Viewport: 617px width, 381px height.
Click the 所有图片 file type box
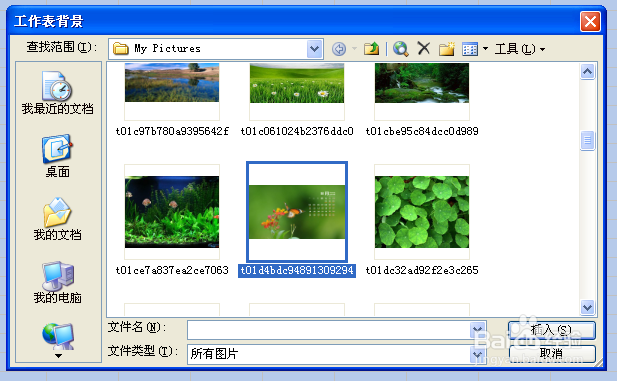(x=336, y=354)
